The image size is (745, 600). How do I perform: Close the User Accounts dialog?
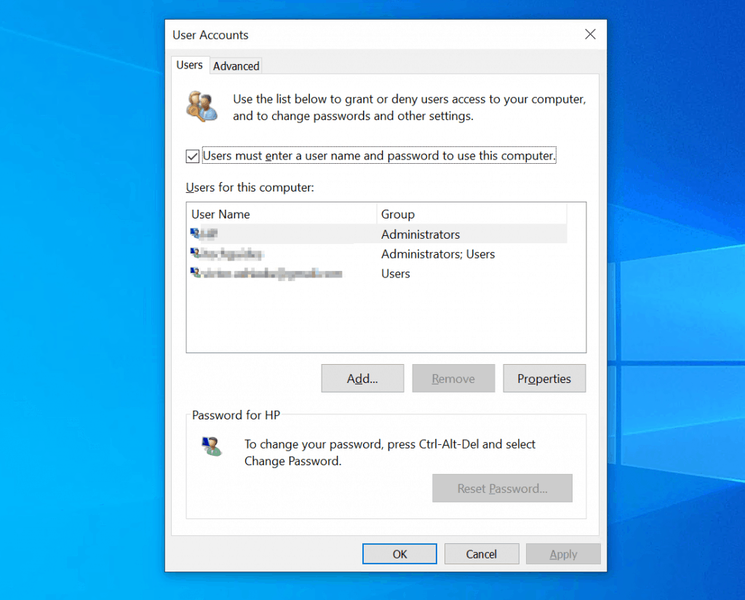pos(590,34)
